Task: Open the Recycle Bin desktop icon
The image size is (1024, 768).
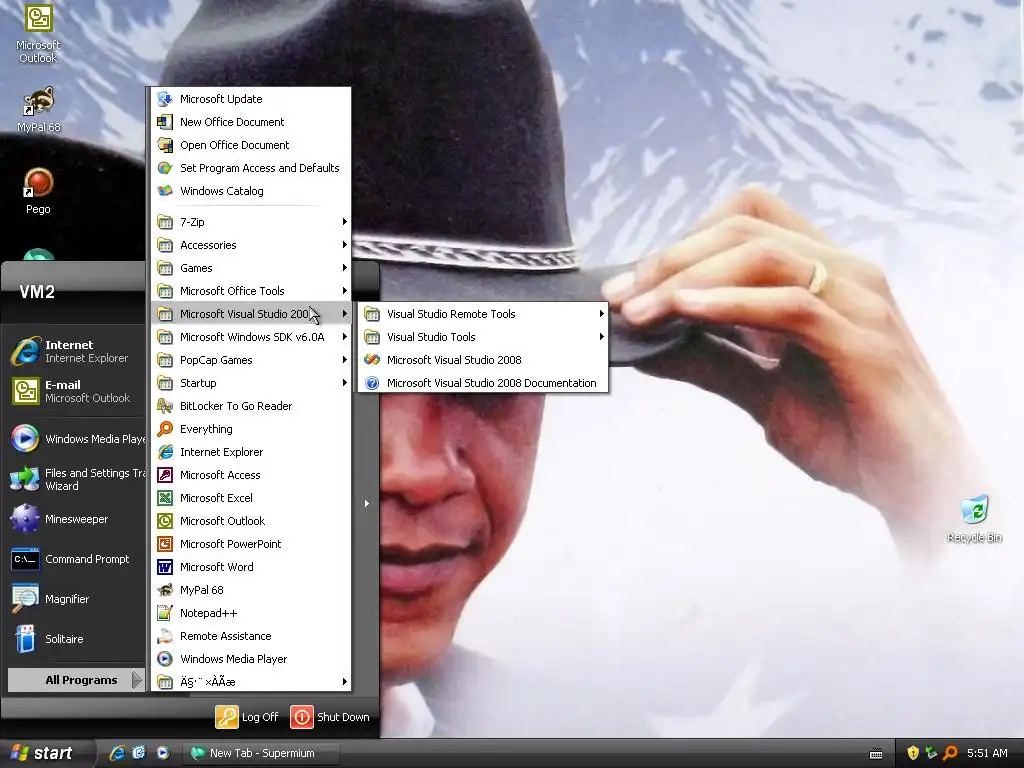Action: [974, 519]
